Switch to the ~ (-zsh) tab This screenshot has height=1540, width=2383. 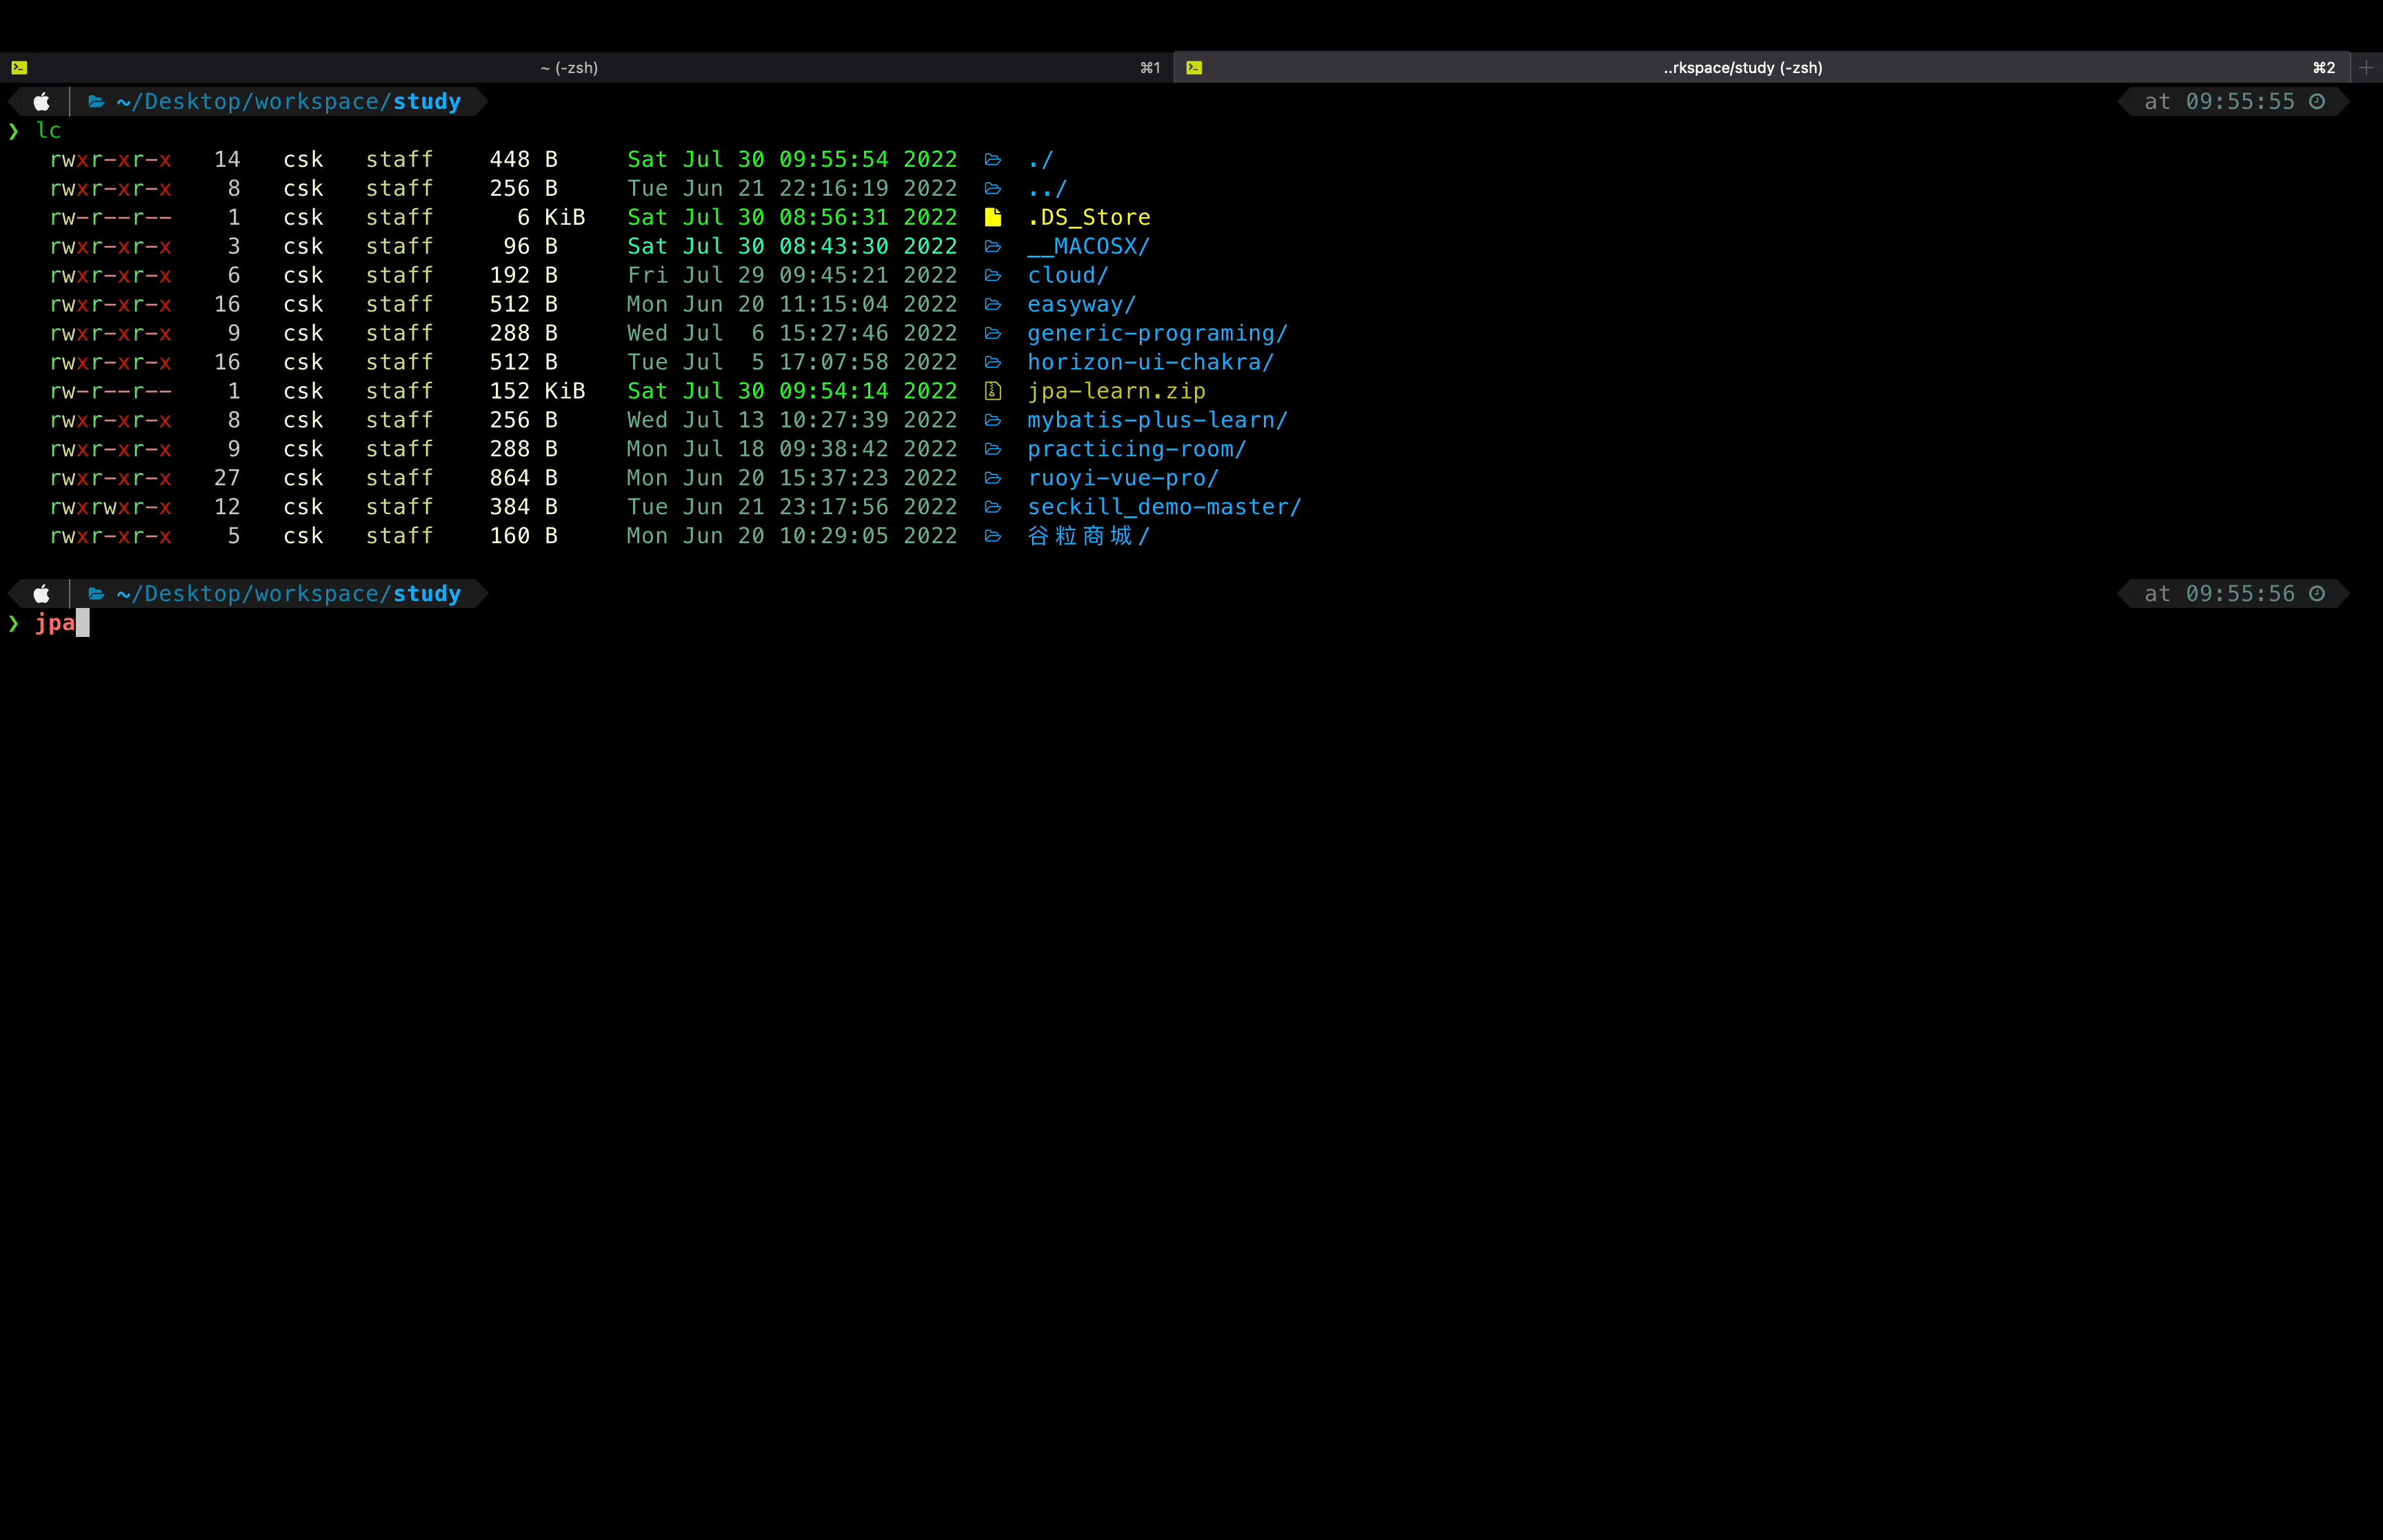click(569, 68)
